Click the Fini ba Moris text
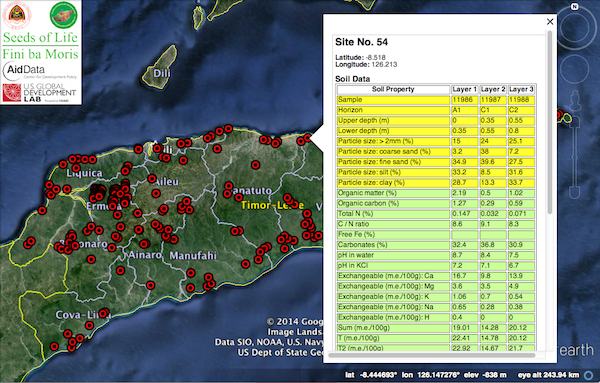Image resolution: width=600 pixels, height=383 pixels. click(x=40, y=54)
